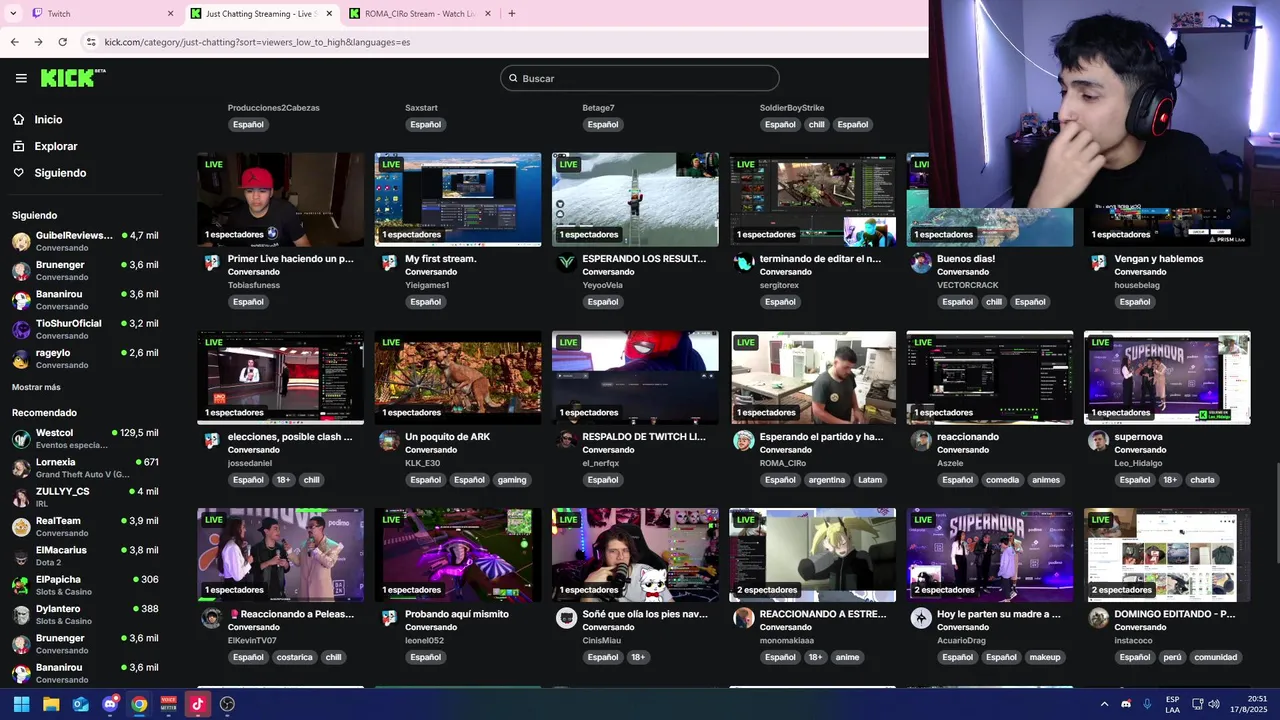Expand Mostrar más in following list
1280x720 pixels.
(x=36, y=387)
